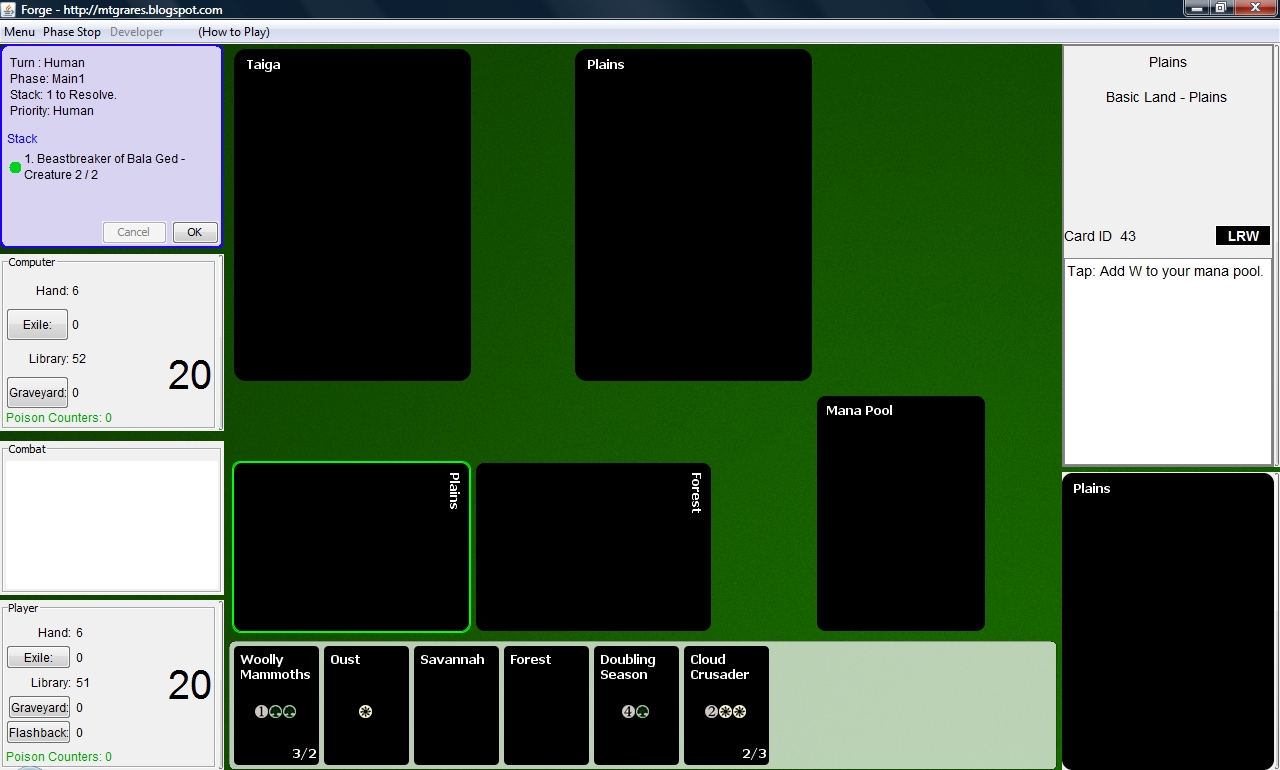Screen dimensions: 1280x770
Task: Open the Computer's Exile zone
Action: tap(37, 325)
